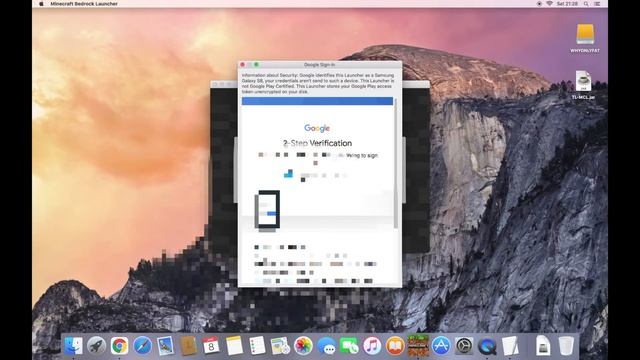Click the blue progress bar under security notice
640x360 pixels.
[x=317, y=101]
